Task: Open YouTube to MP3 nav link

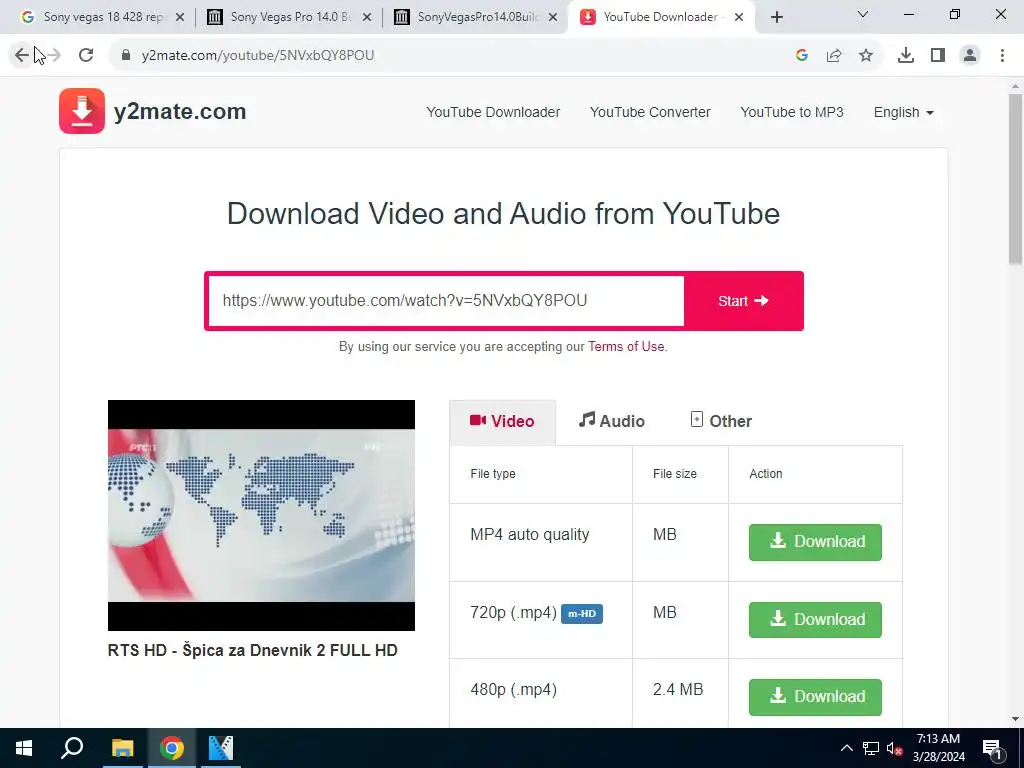Action: pos(792,112)
